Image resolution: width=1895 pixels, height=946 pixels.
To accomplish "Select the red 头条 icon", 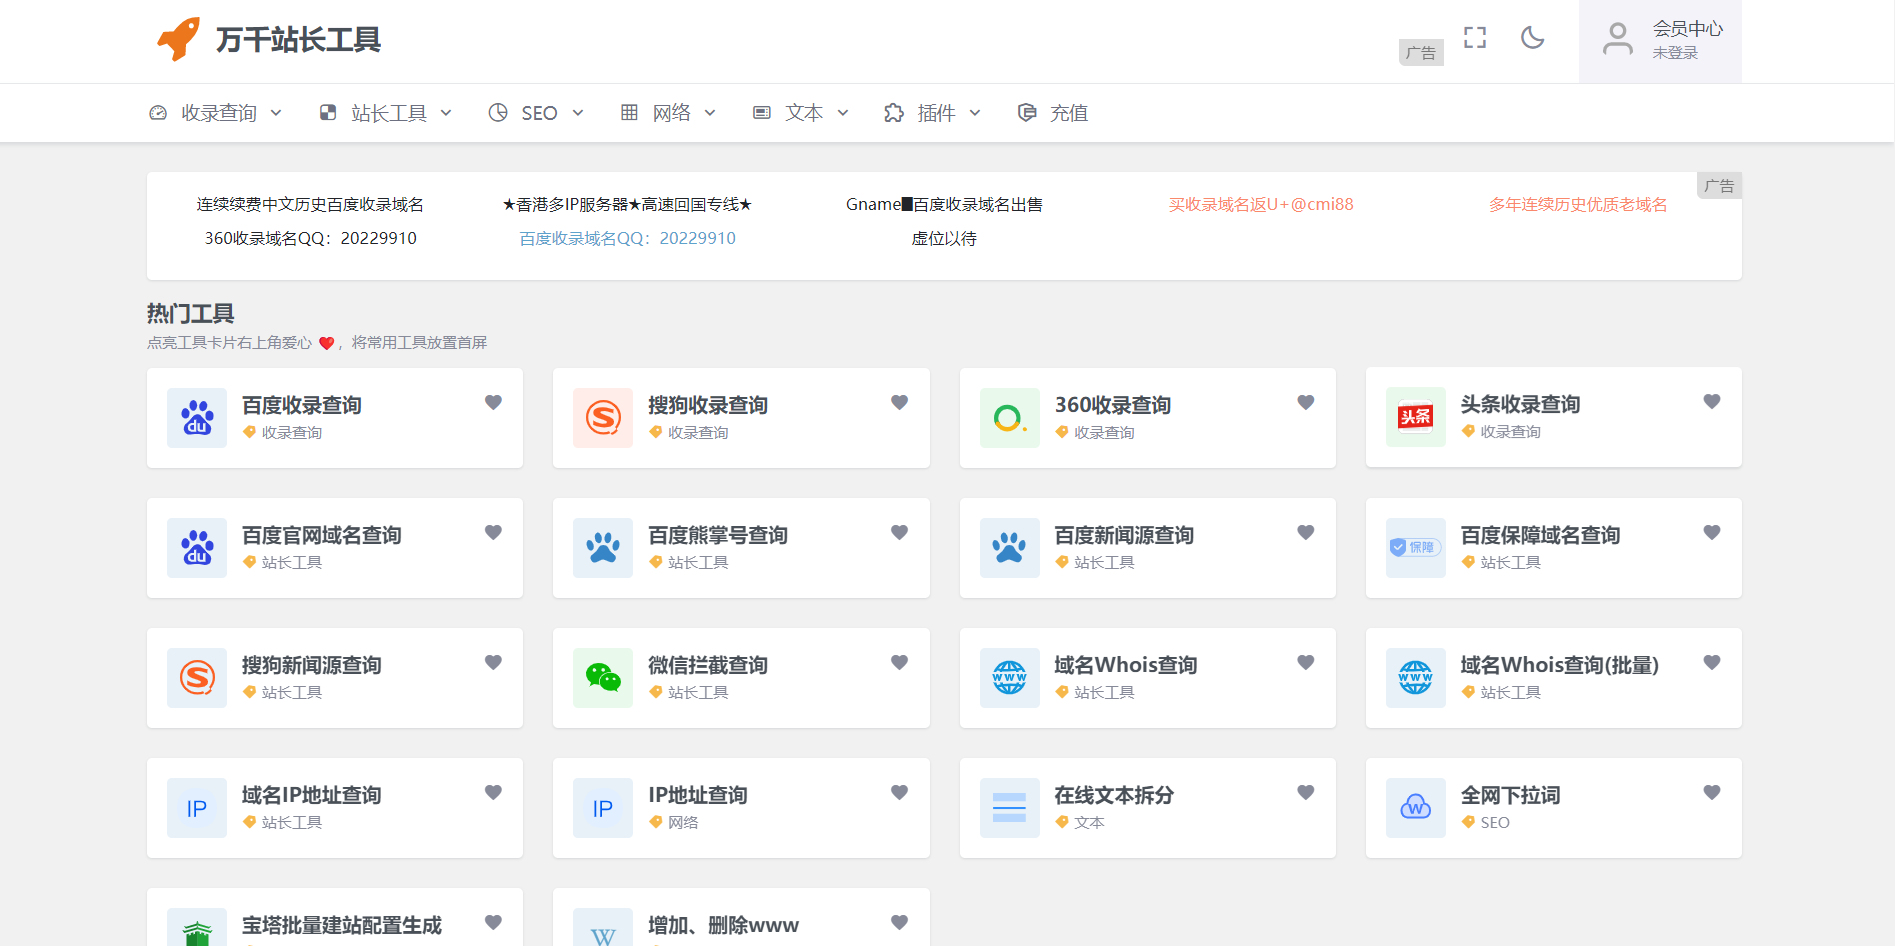I will (x=1415, y=417).
